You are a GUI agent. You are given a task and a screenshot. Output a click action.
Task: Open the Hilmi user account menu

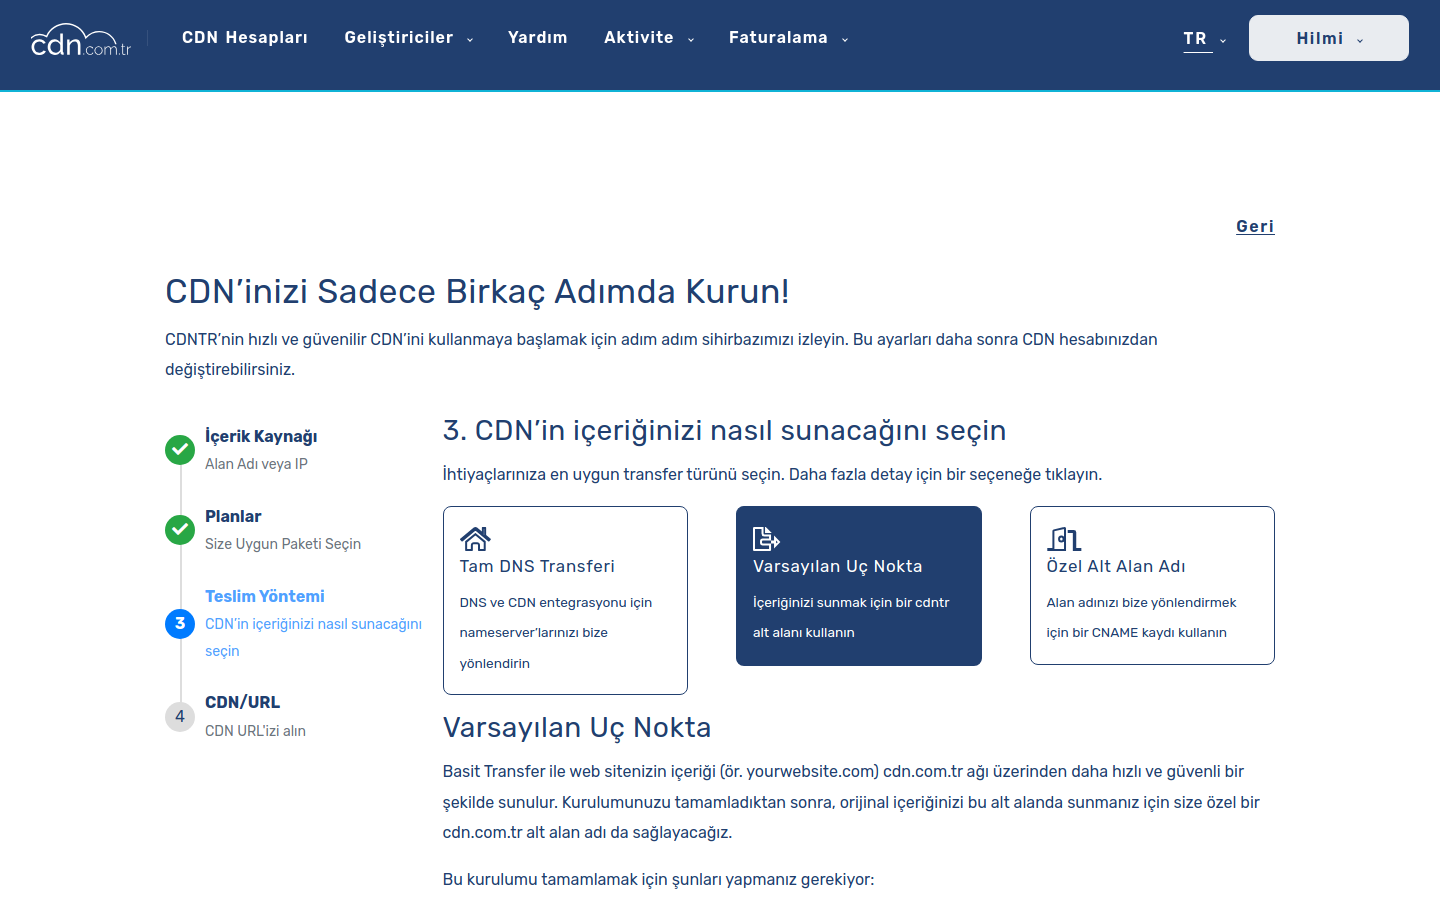tap(1329, 38)
